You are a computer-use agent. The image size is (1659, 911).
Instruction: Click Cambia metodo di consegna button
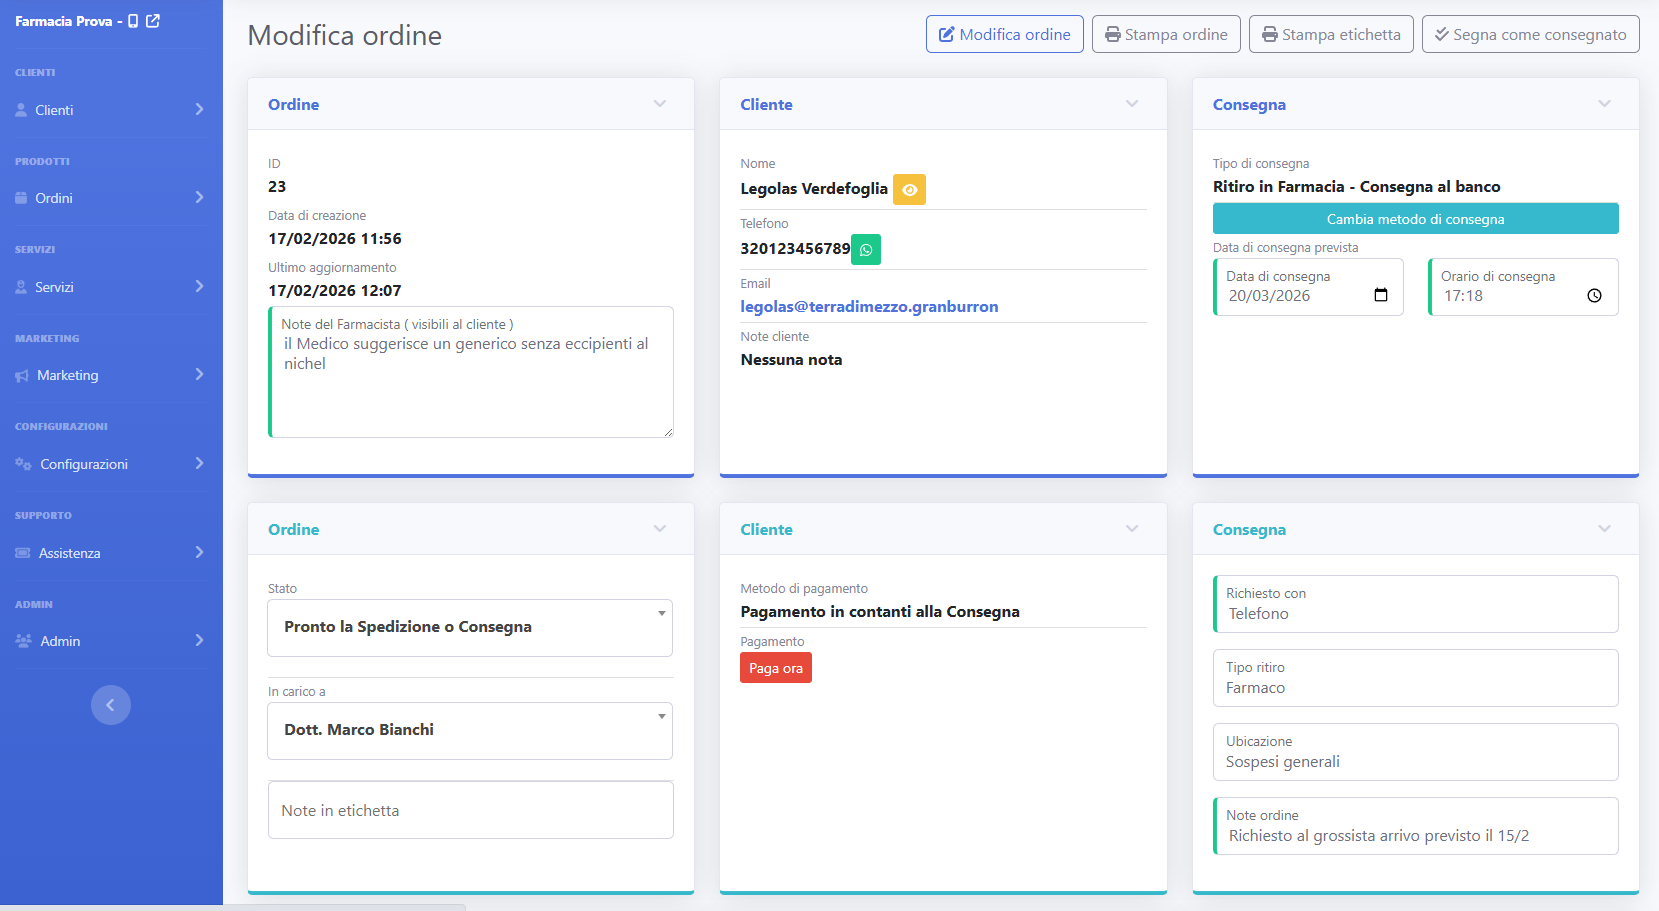tap(1415, 219)
